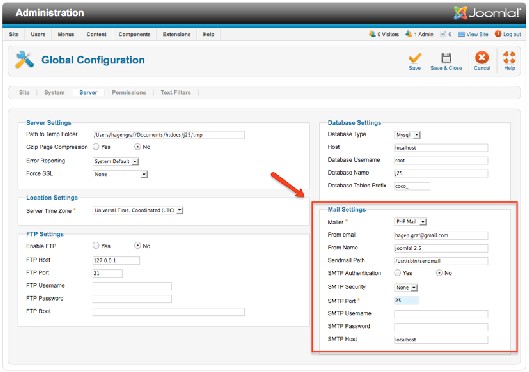Select Yes for SMTP Authentication

398,273
